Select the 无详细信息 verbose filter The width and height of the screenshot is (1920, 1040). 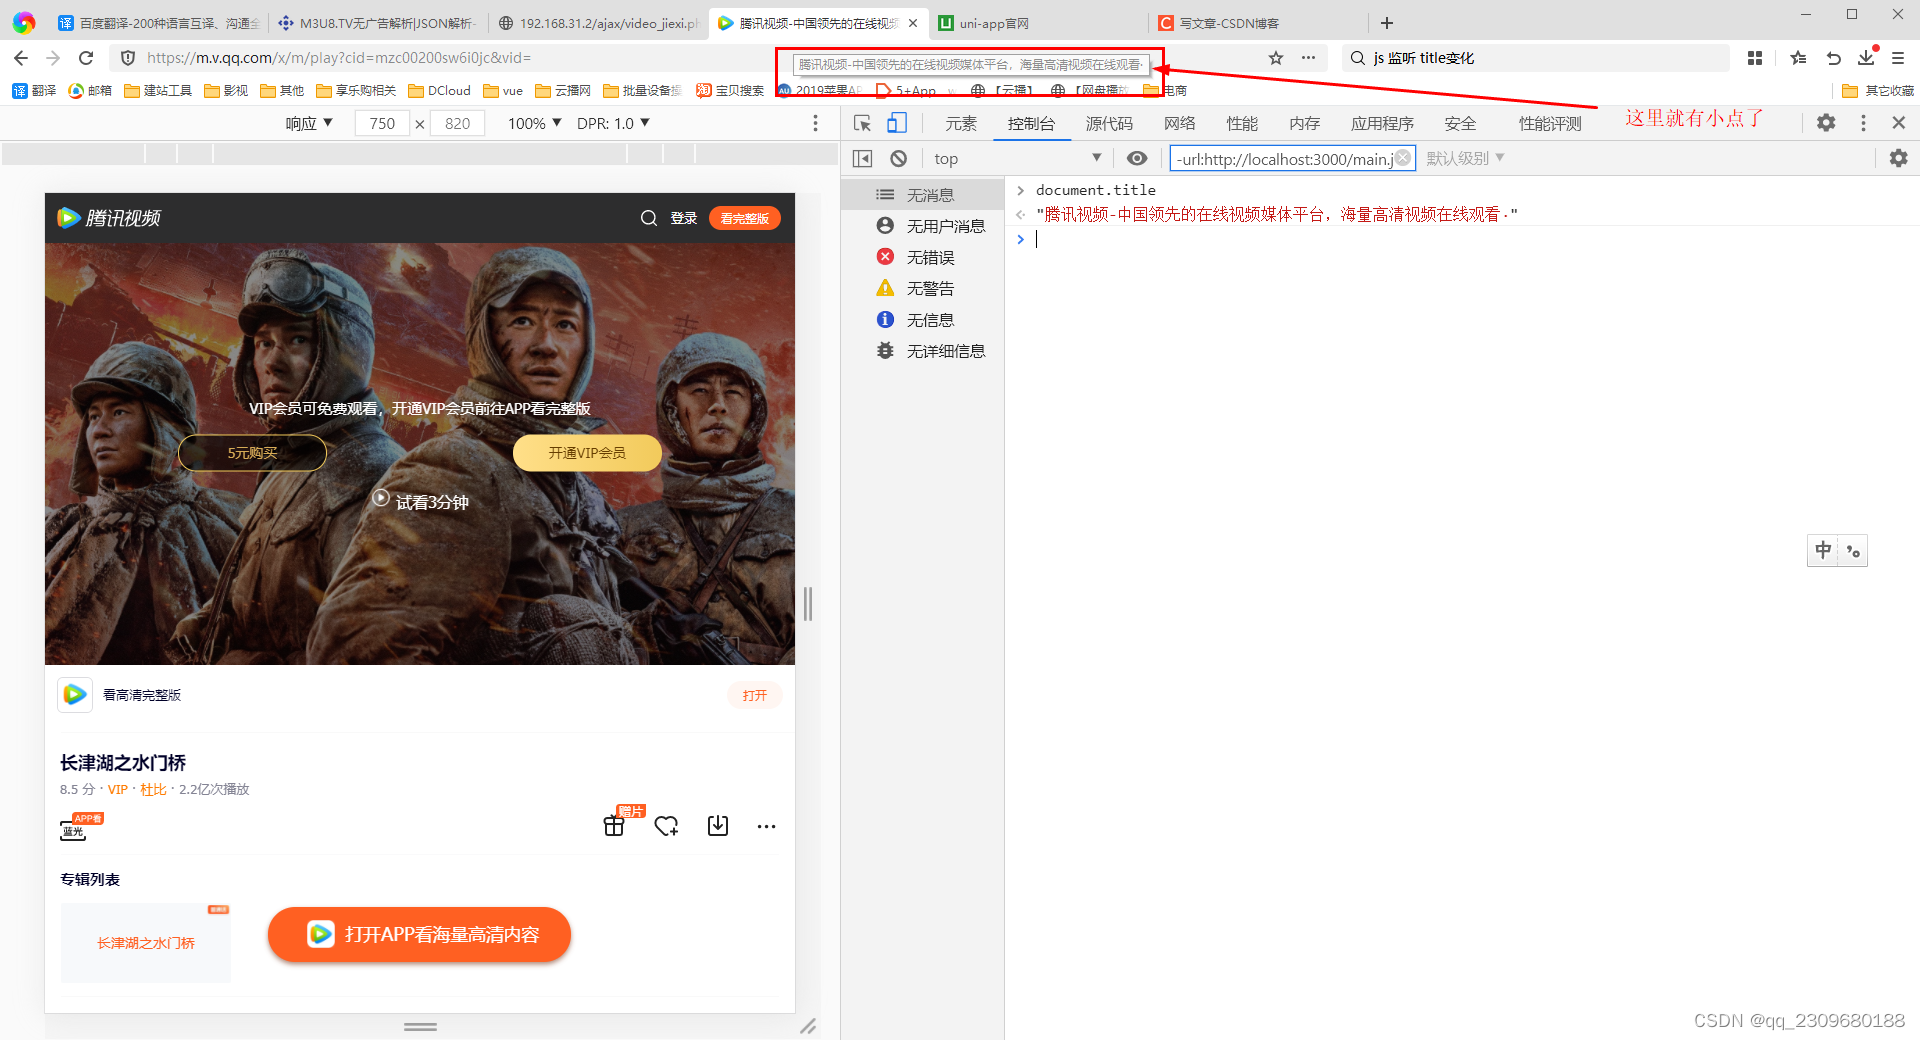click(x=923, y=351)
